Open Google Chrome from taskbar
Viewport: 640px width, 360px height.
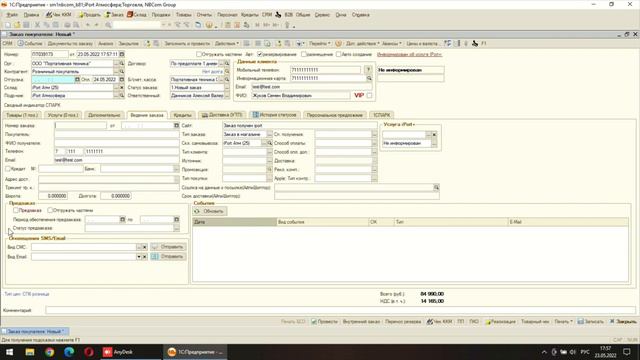pyautogui.click(x=49, y=352)
